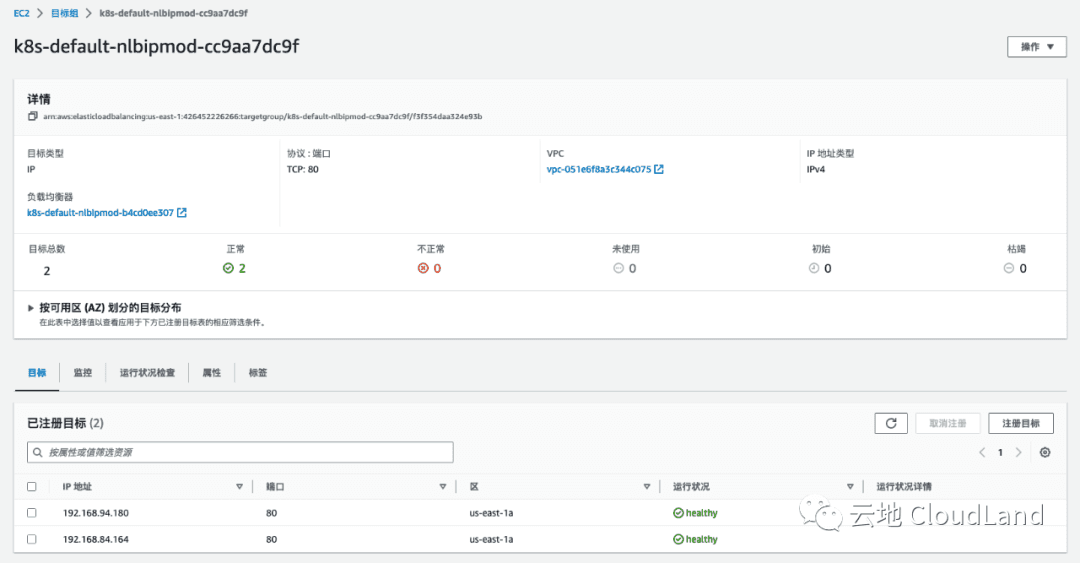This screenshot has height=563, width=1080.
Task: Click the refresh icon button for registered targets
Action: (x=890, y=423)
